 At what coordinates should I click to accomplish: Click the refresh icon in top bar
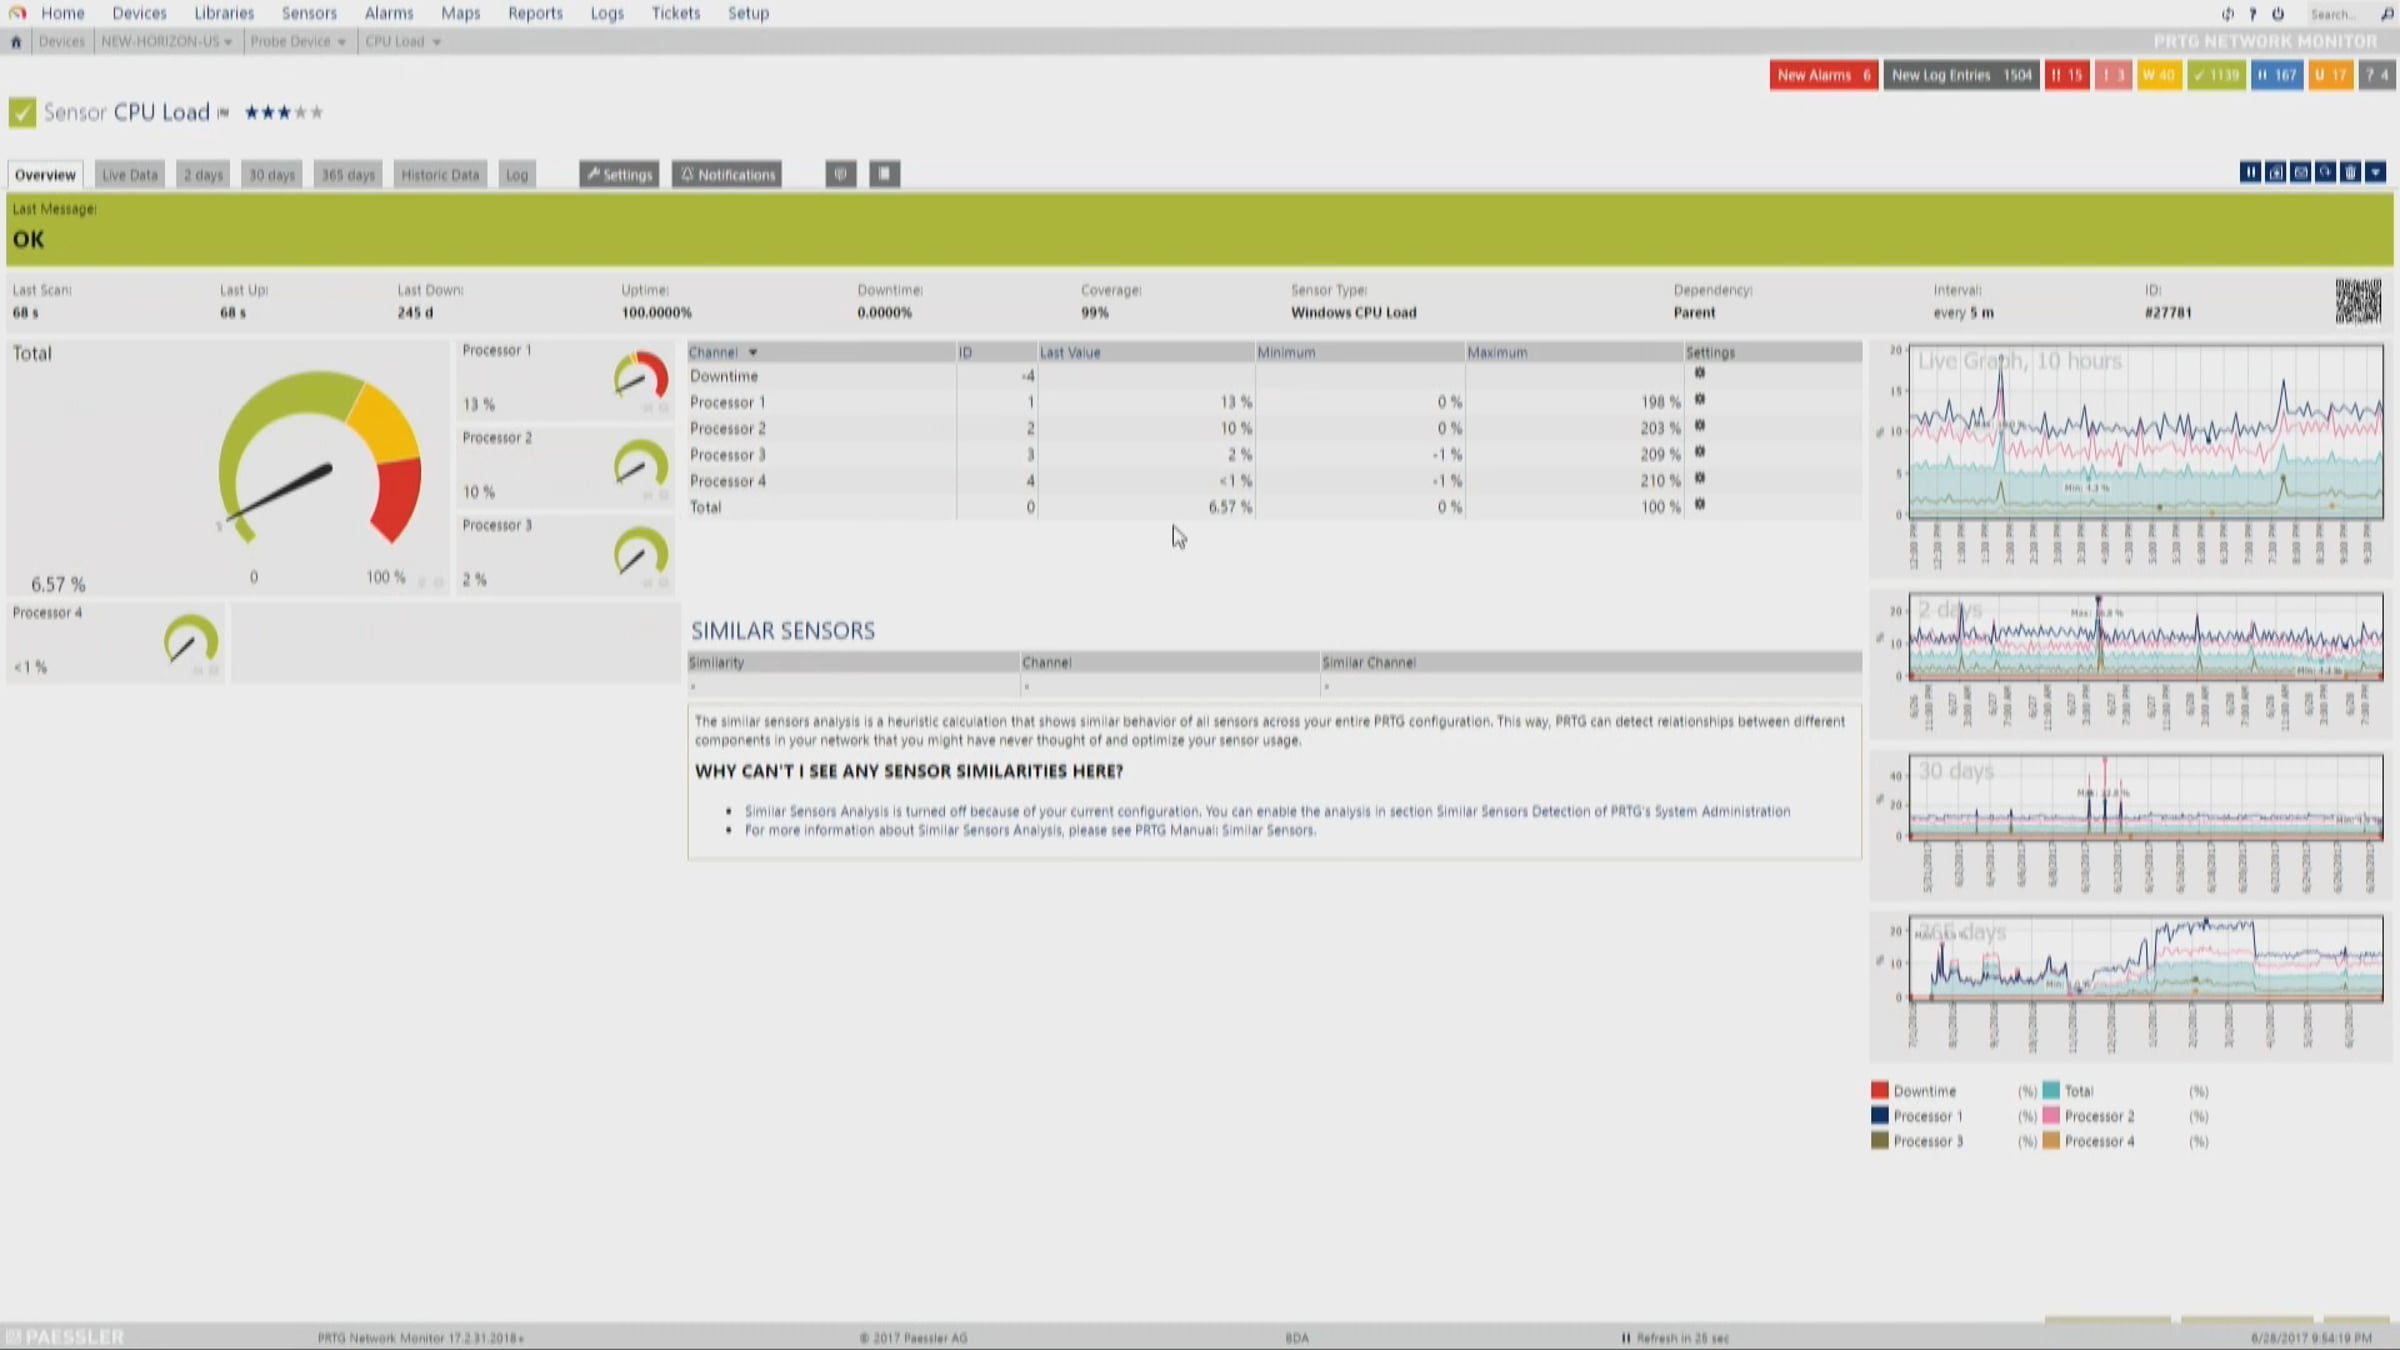point(2227,14)
